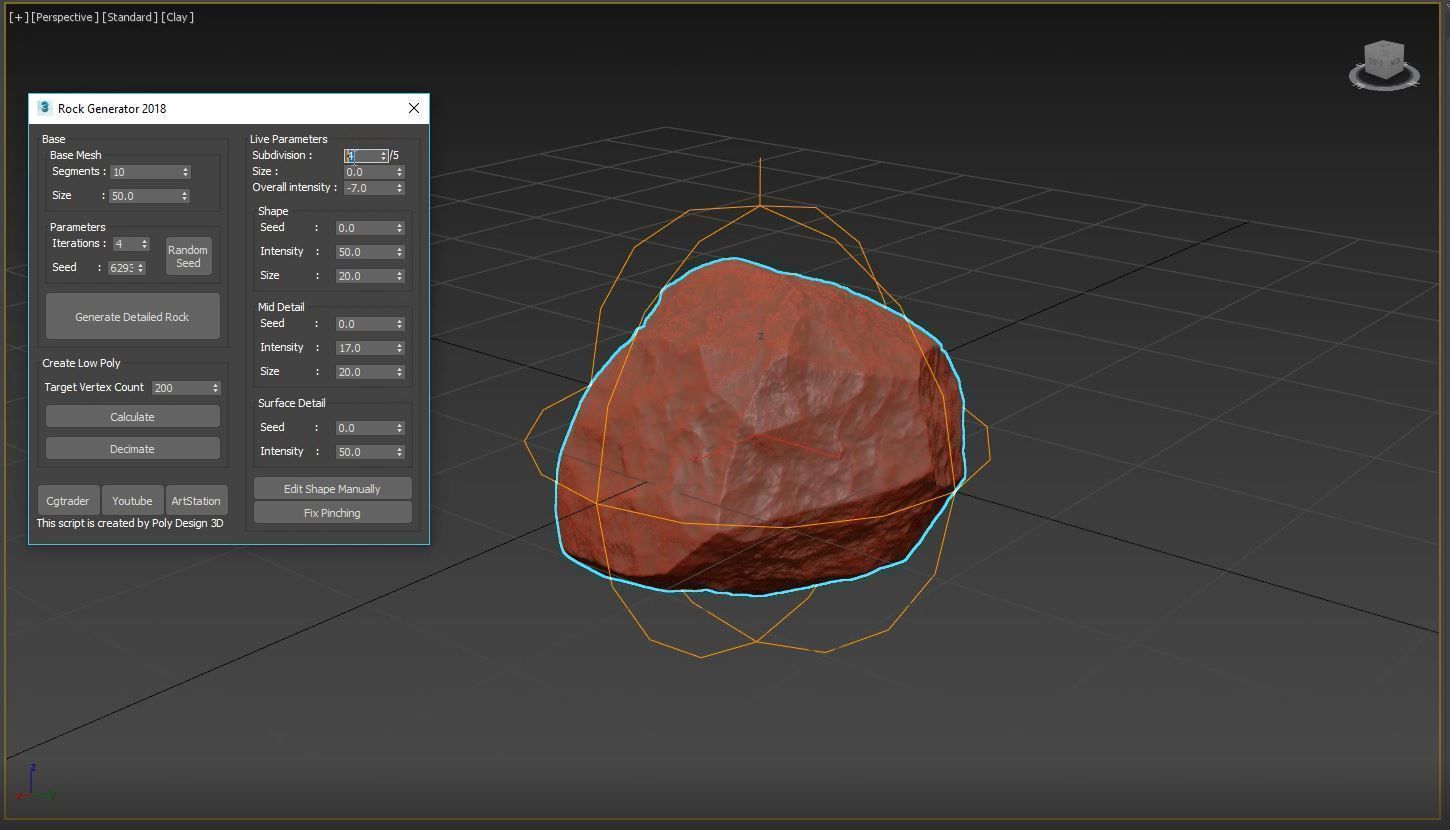The image size is (1450, 830).
Task: Open the Youtube link button
Action: (132, 501)
